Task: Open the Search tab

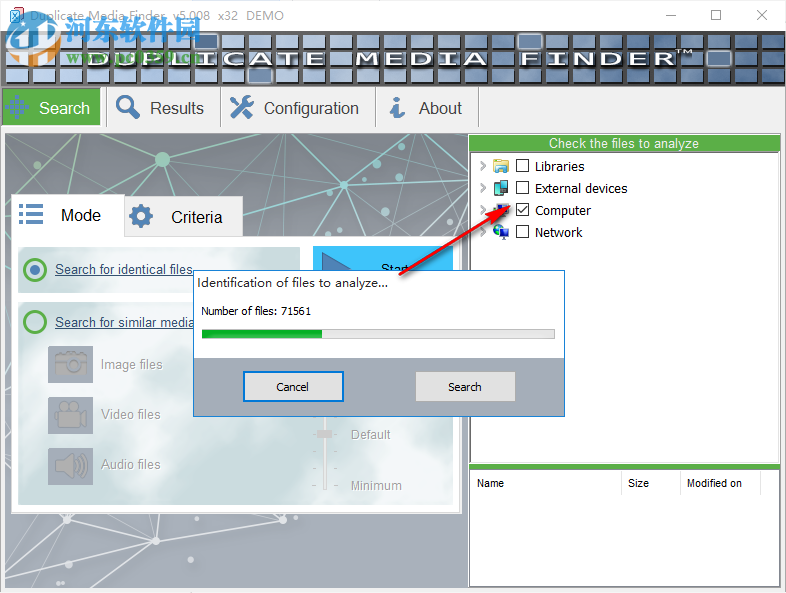Action: (x=52, y=107)
